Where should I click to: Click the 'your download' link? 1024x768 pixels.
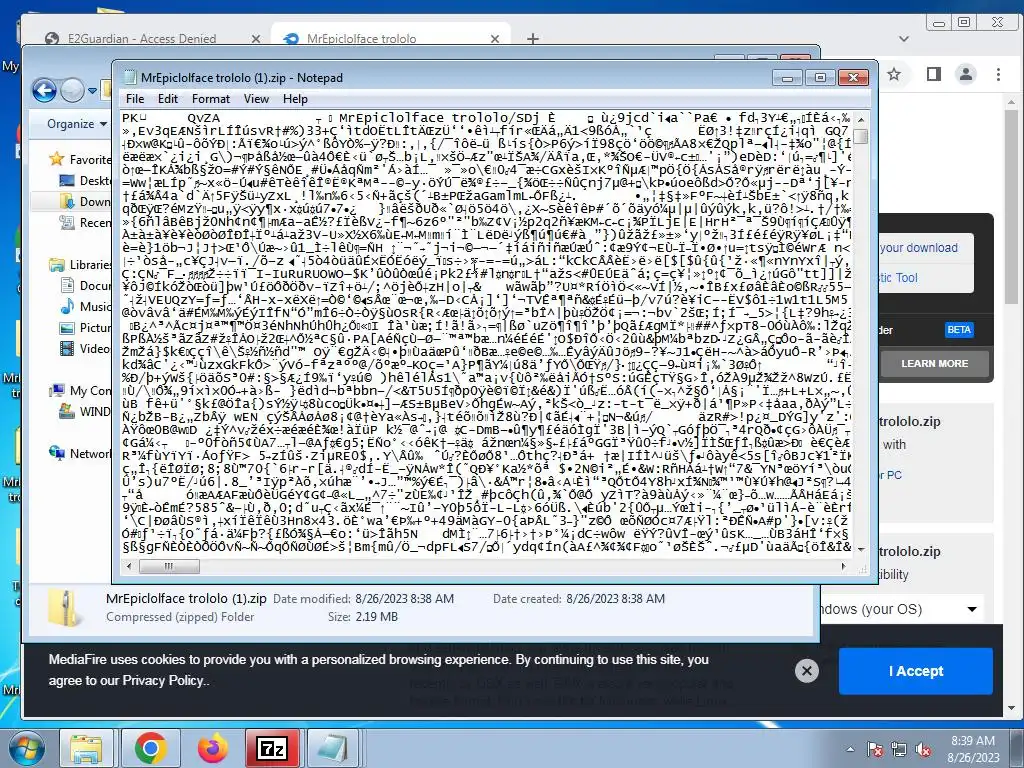pos(918,248)
